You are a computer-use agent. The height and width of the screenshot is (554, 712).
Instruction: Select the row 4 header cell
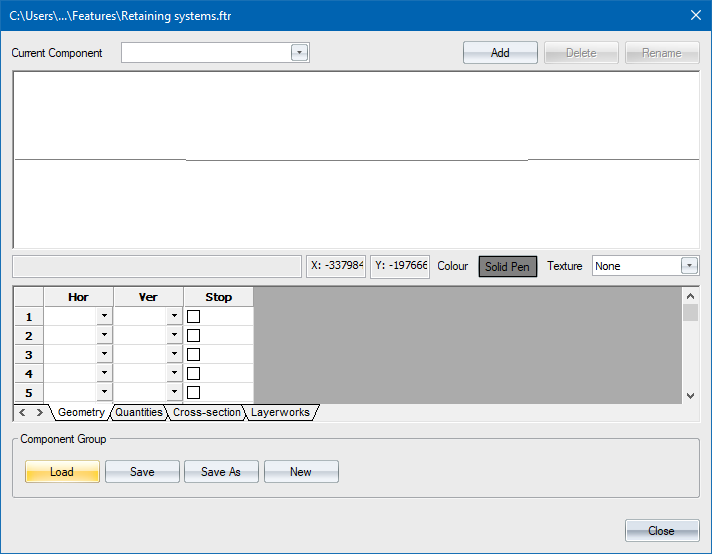coord(28,374)
